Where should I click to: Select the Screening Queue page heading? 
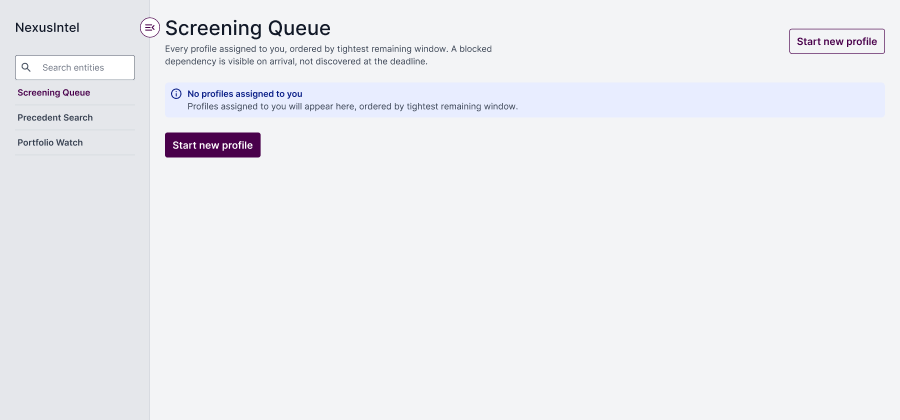(248, 28)
